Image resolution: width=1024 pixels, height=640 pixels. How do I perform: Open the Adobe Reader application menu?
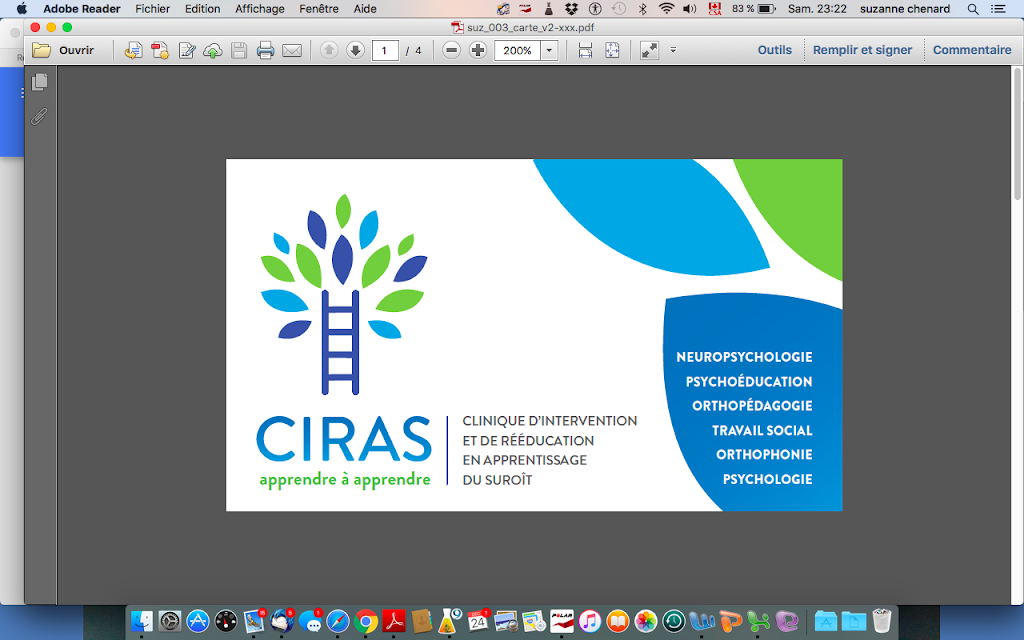(x=82, y=9)
